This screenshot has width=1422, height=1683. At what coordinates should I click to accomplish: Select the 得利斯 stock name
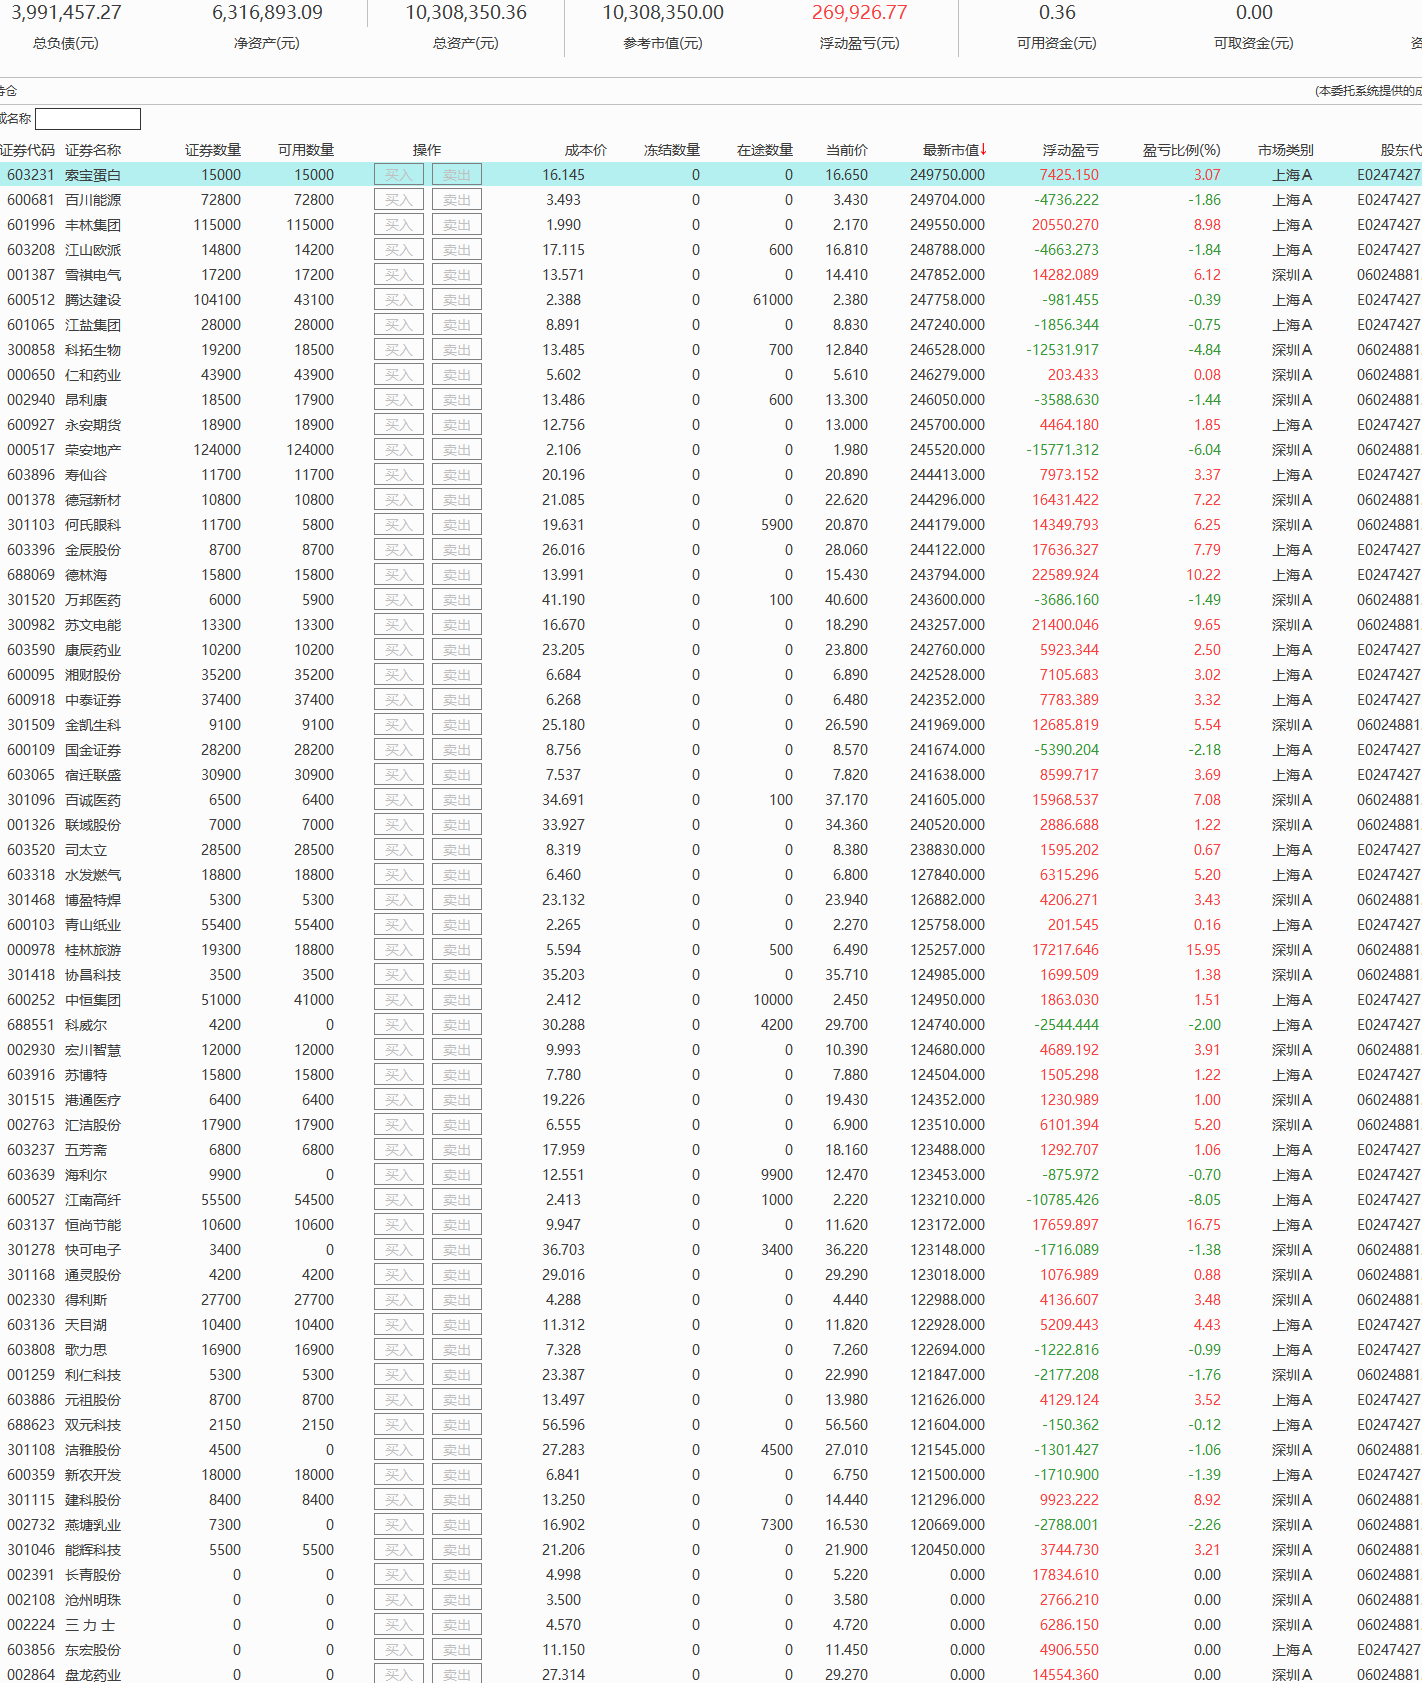[86, 1300]
